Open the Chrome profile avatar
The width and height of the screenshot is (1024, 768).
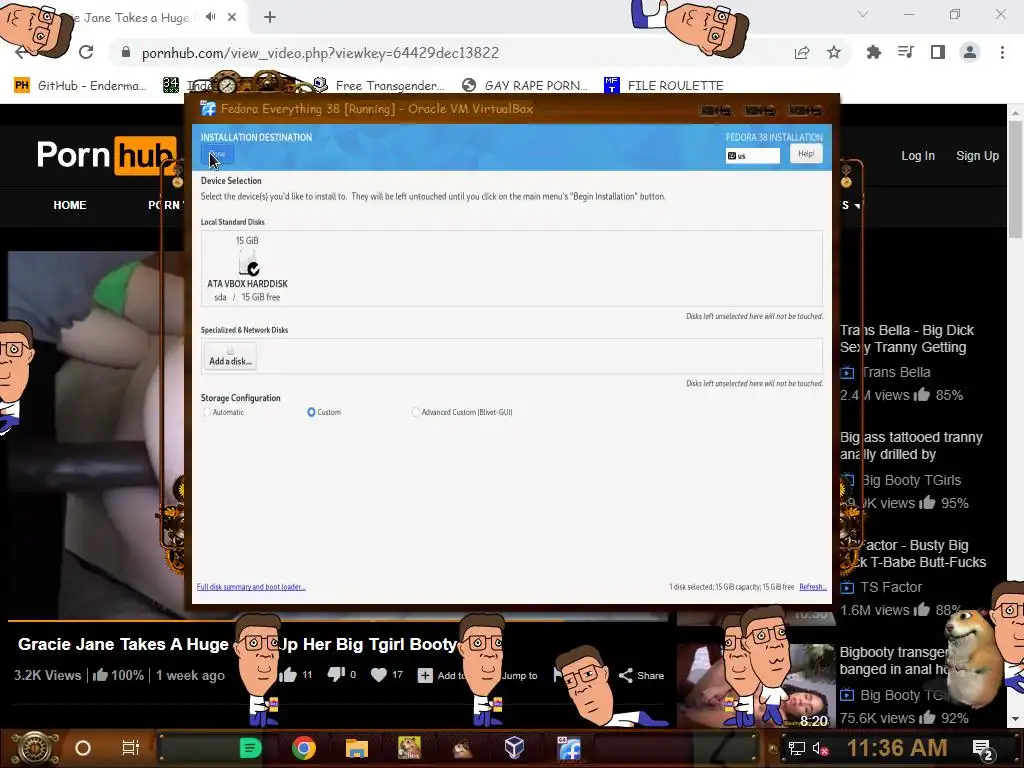[970, 52]
